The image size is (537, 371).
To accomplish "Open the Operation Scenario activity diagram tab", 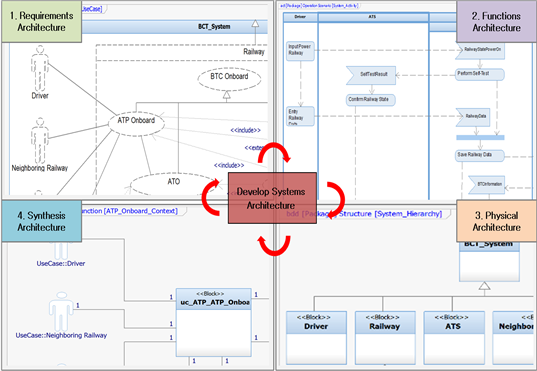I will 319,5.
